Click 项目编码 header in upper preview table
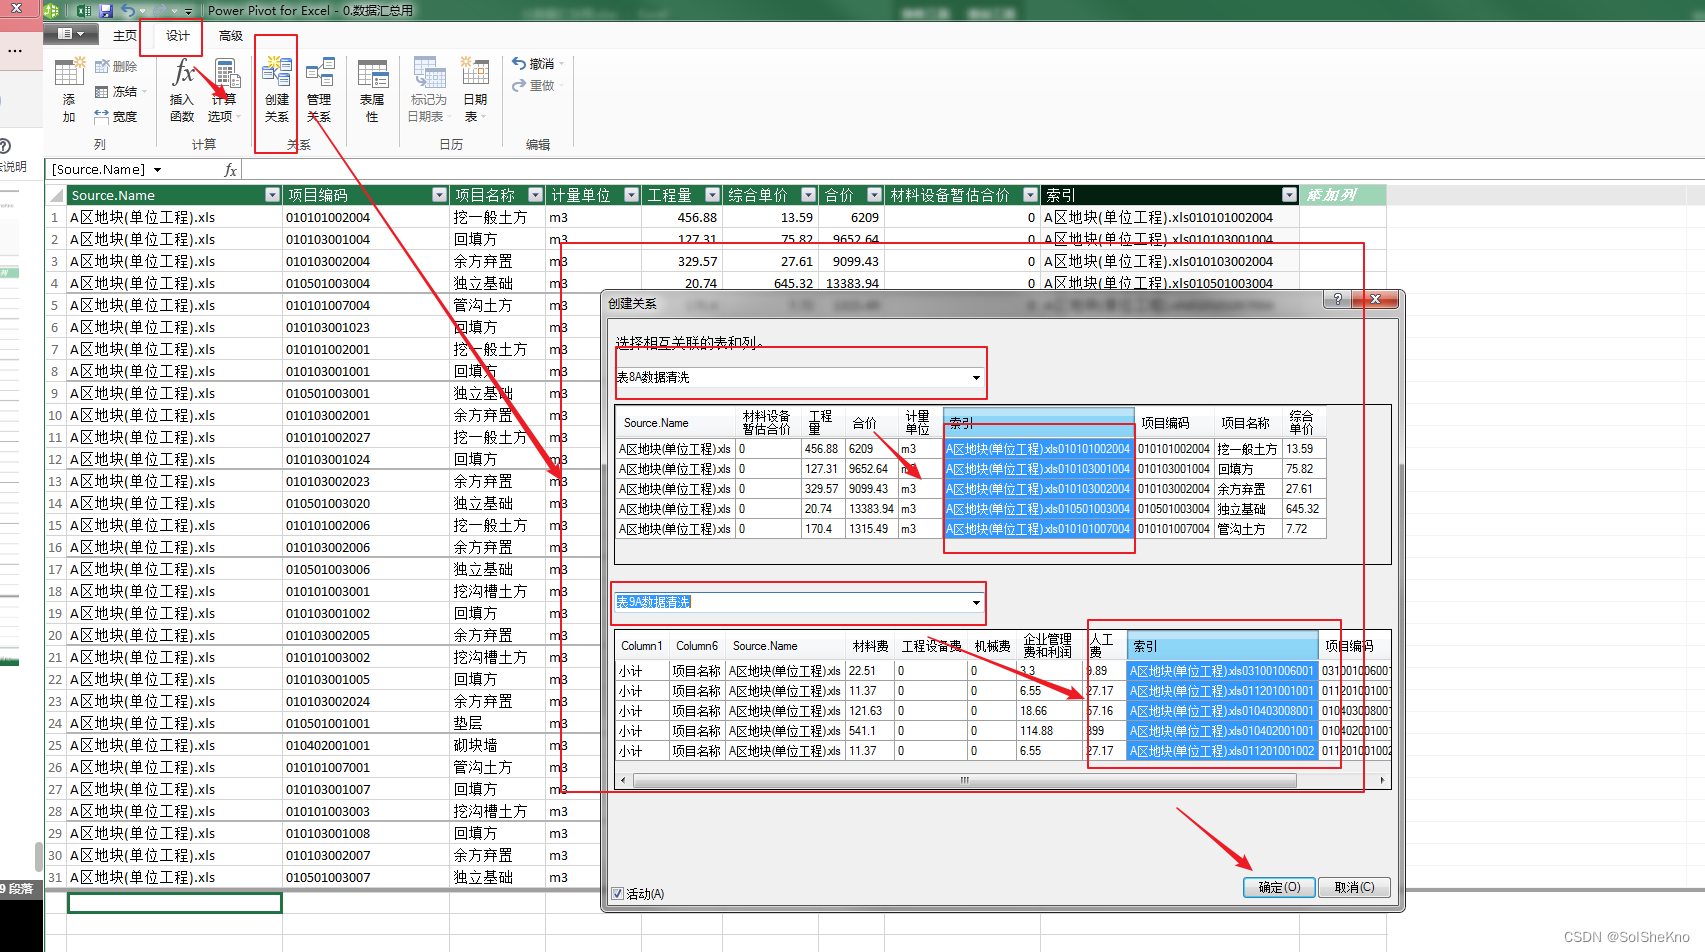The image size is (1705, 952). [x=1174, y=423]
